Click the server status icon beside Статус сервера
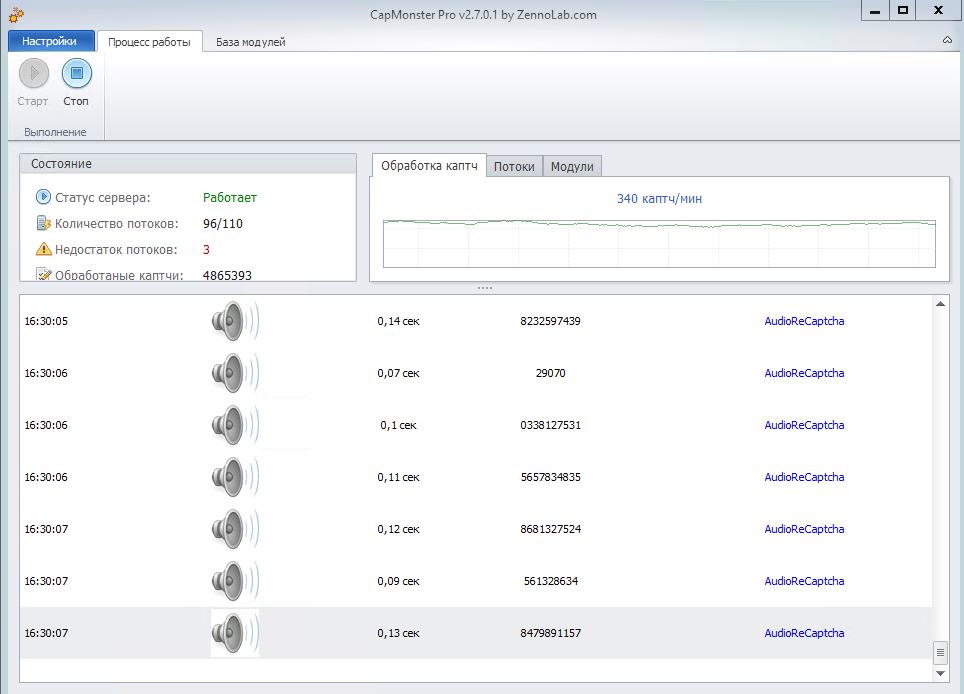 click(43, 197)
